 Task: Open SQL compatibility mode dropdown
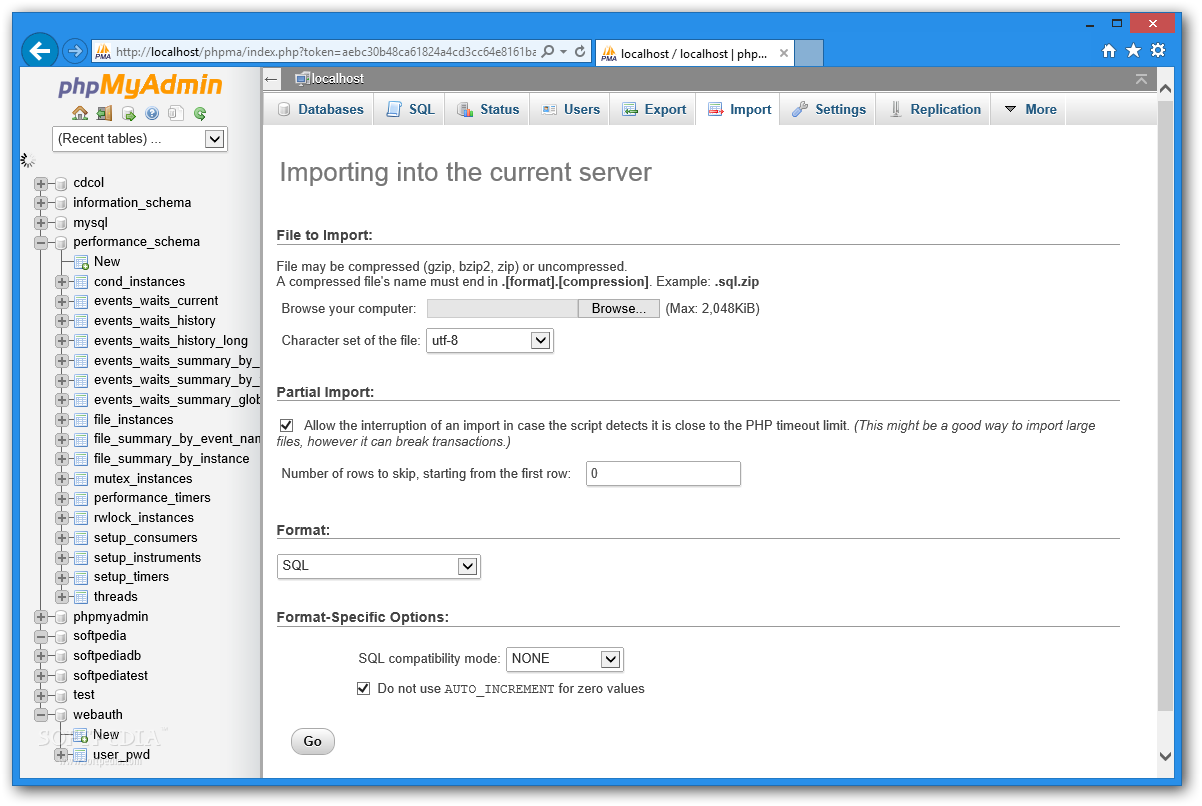565,659
